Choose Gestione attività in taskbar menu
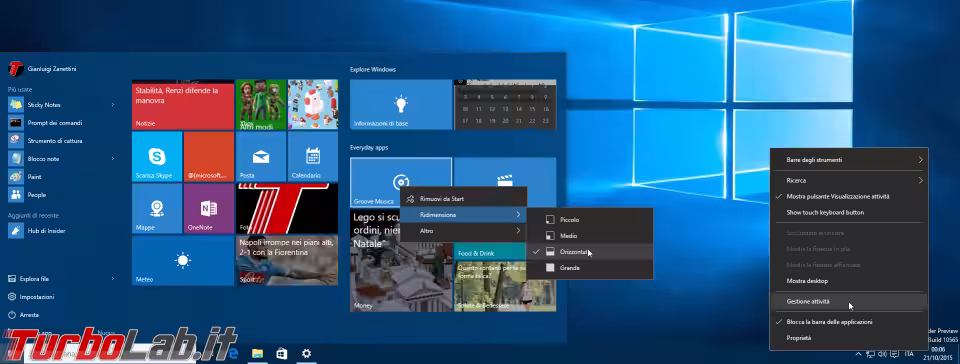The image size is (960, 364). click(x=849, y=302)
